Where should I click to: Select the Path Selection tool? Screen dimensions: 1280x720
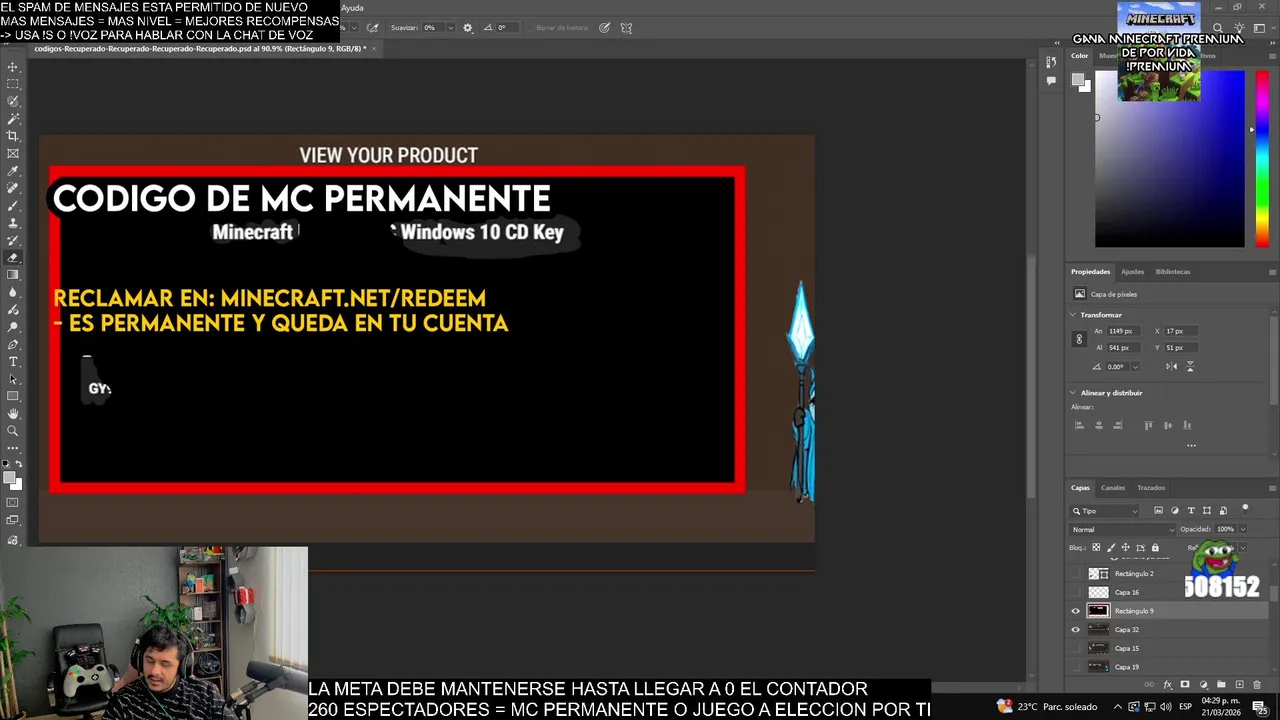point(13,379)
